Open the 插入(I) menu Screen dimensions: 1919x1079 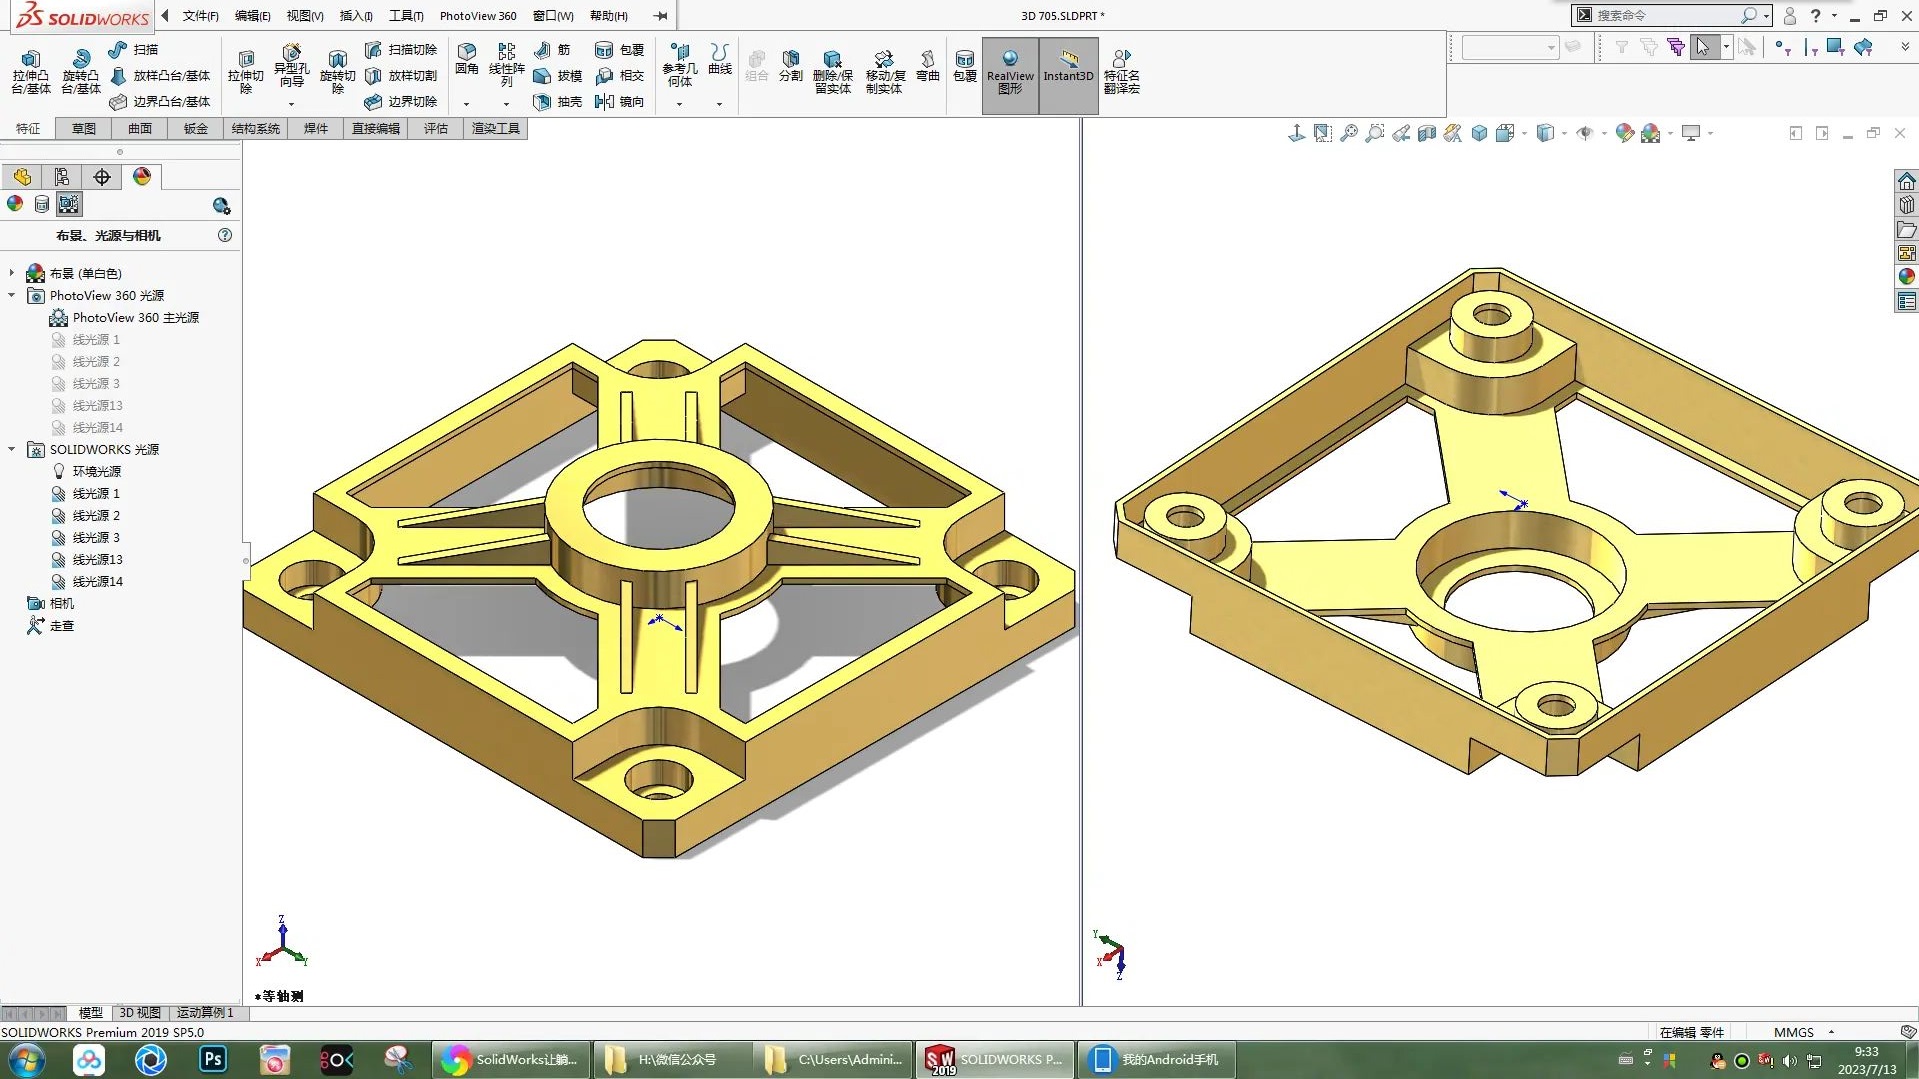[356, 15]
